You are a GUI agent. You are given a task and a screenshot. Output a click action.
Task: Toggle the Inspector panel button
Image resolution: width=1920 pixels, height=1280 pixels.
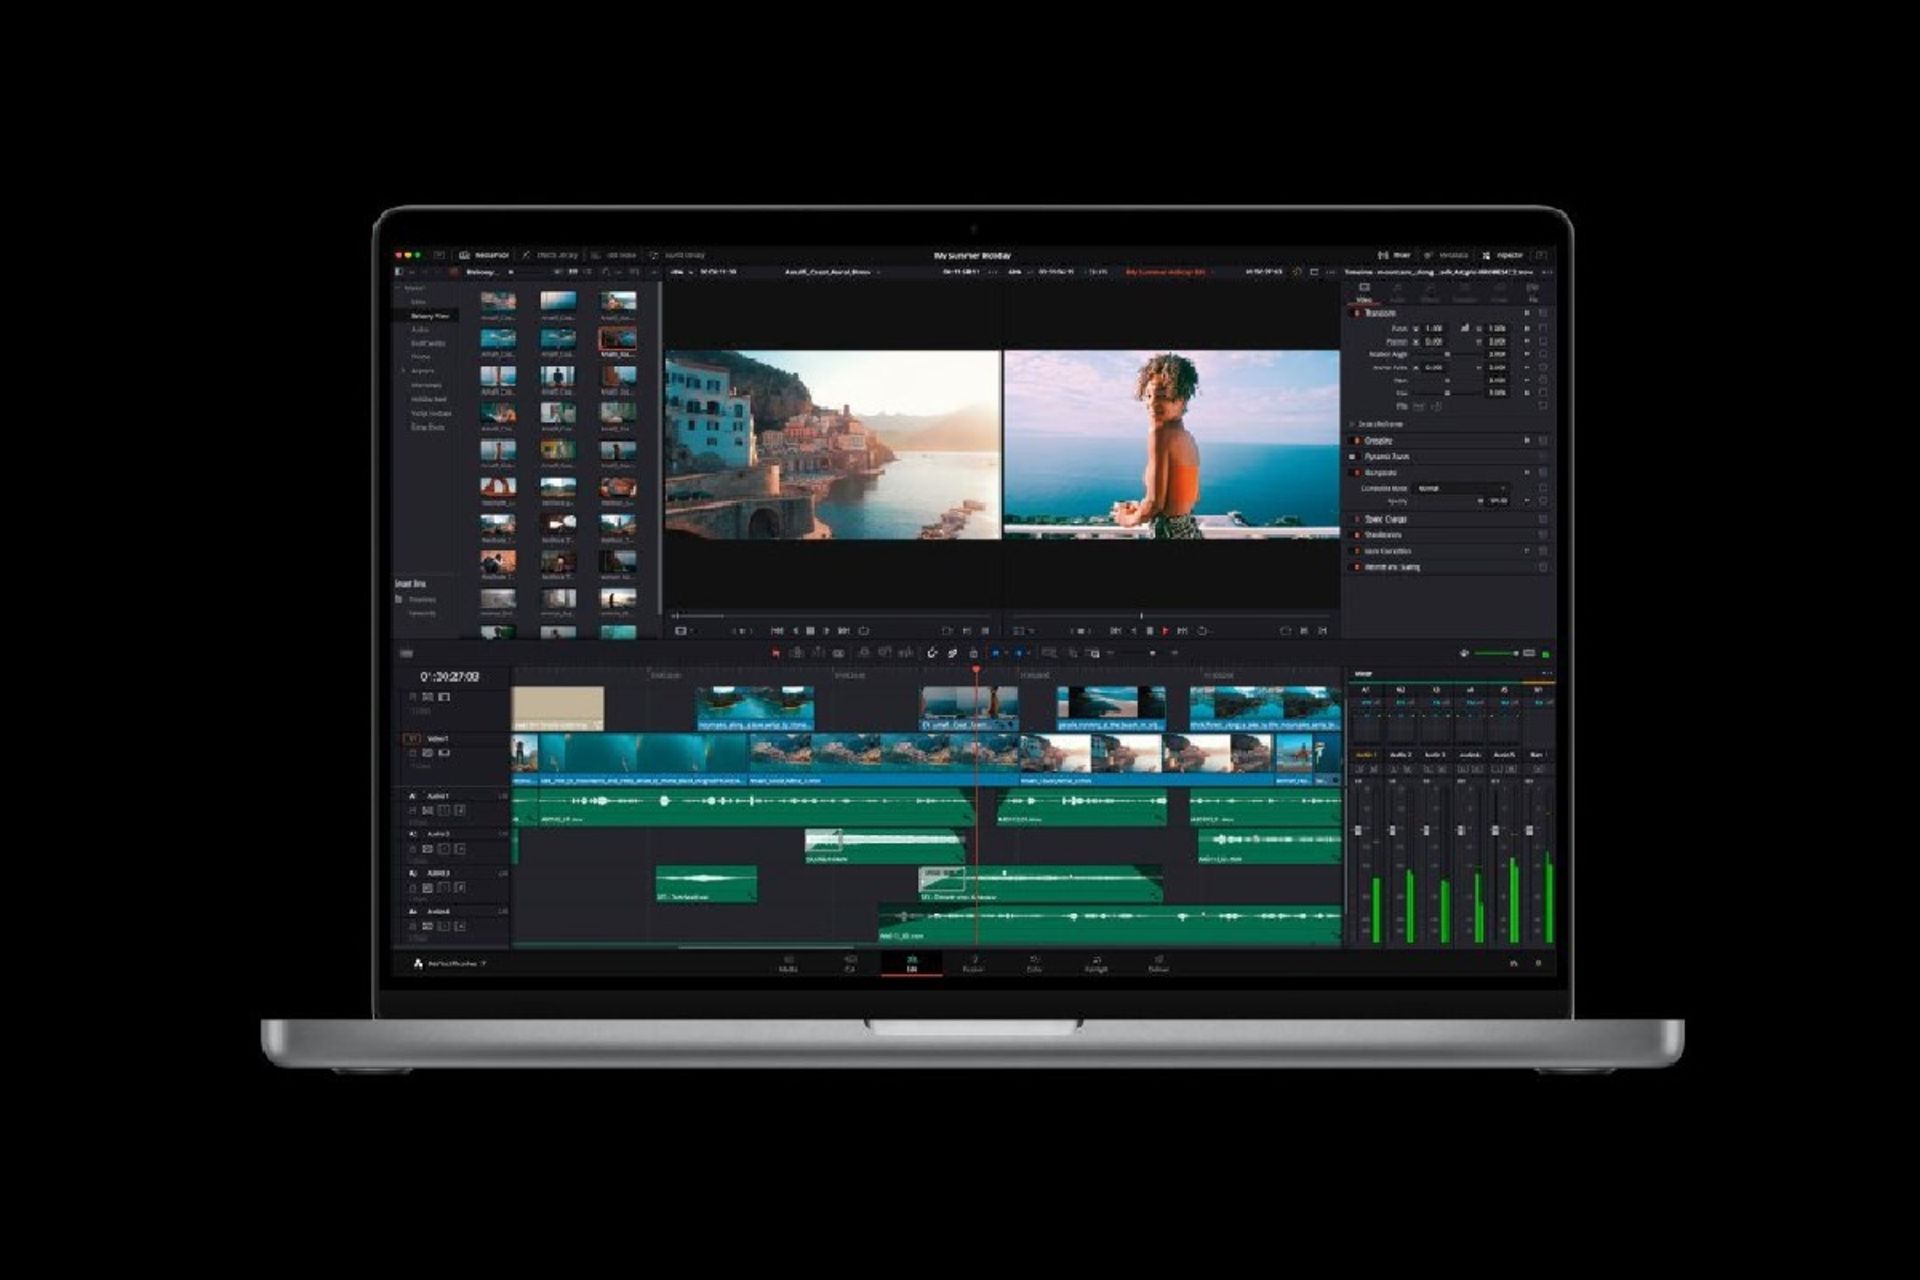(1502, 255)
